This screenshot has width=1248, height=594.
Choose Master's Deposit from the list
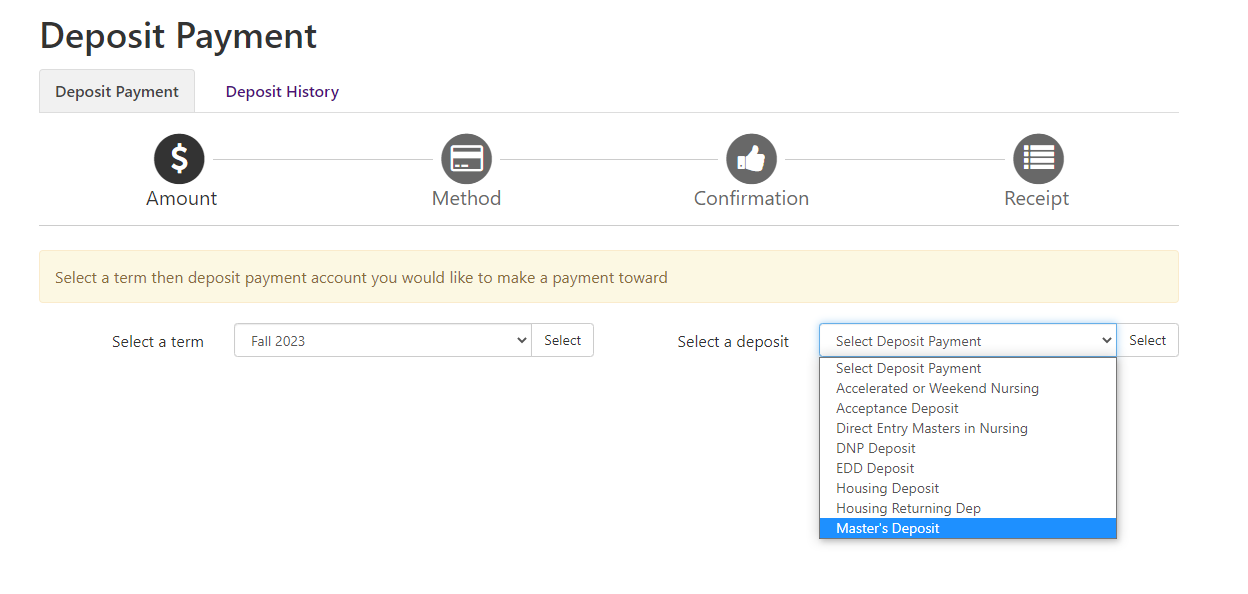point(968,528)
